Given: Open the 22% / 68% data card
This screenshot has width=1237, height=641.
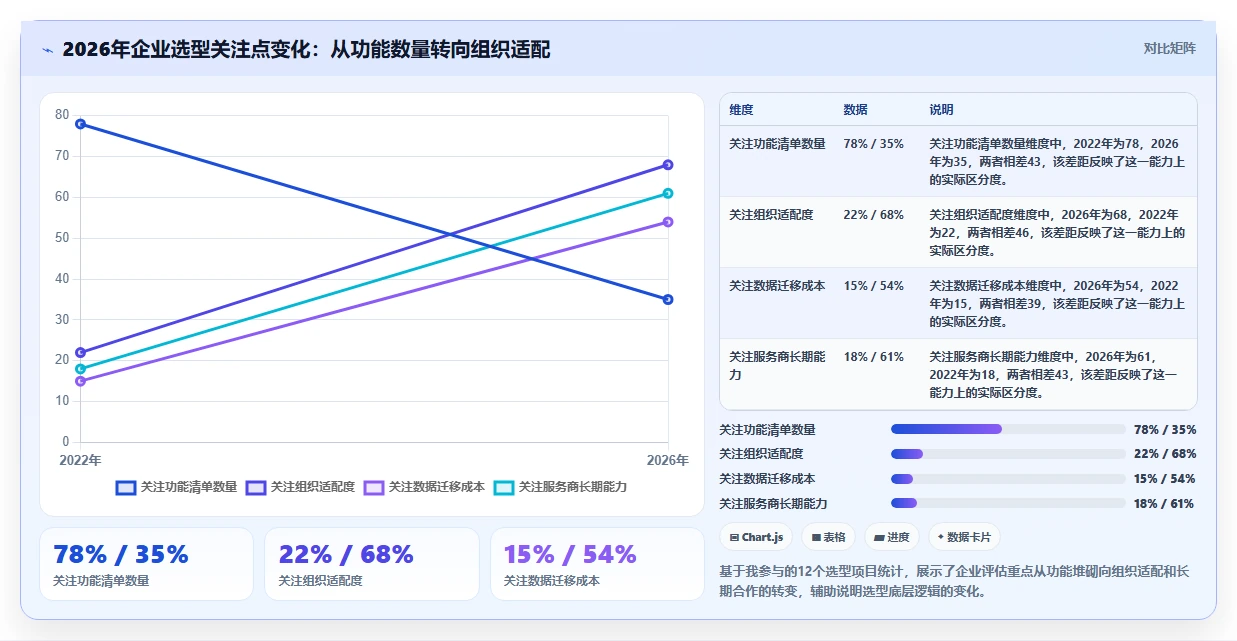Looking at the screenshot, I should click(x=372, y=564).
